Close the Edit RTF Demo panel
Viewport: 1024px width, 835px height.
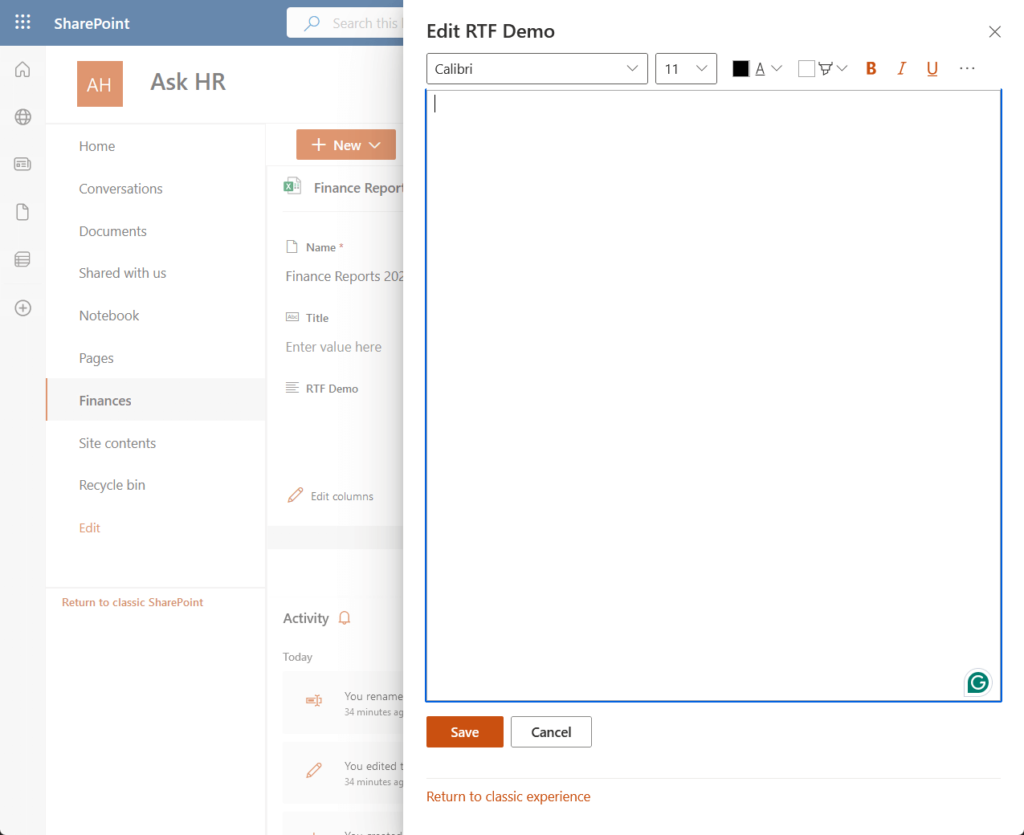click(995, 31)
